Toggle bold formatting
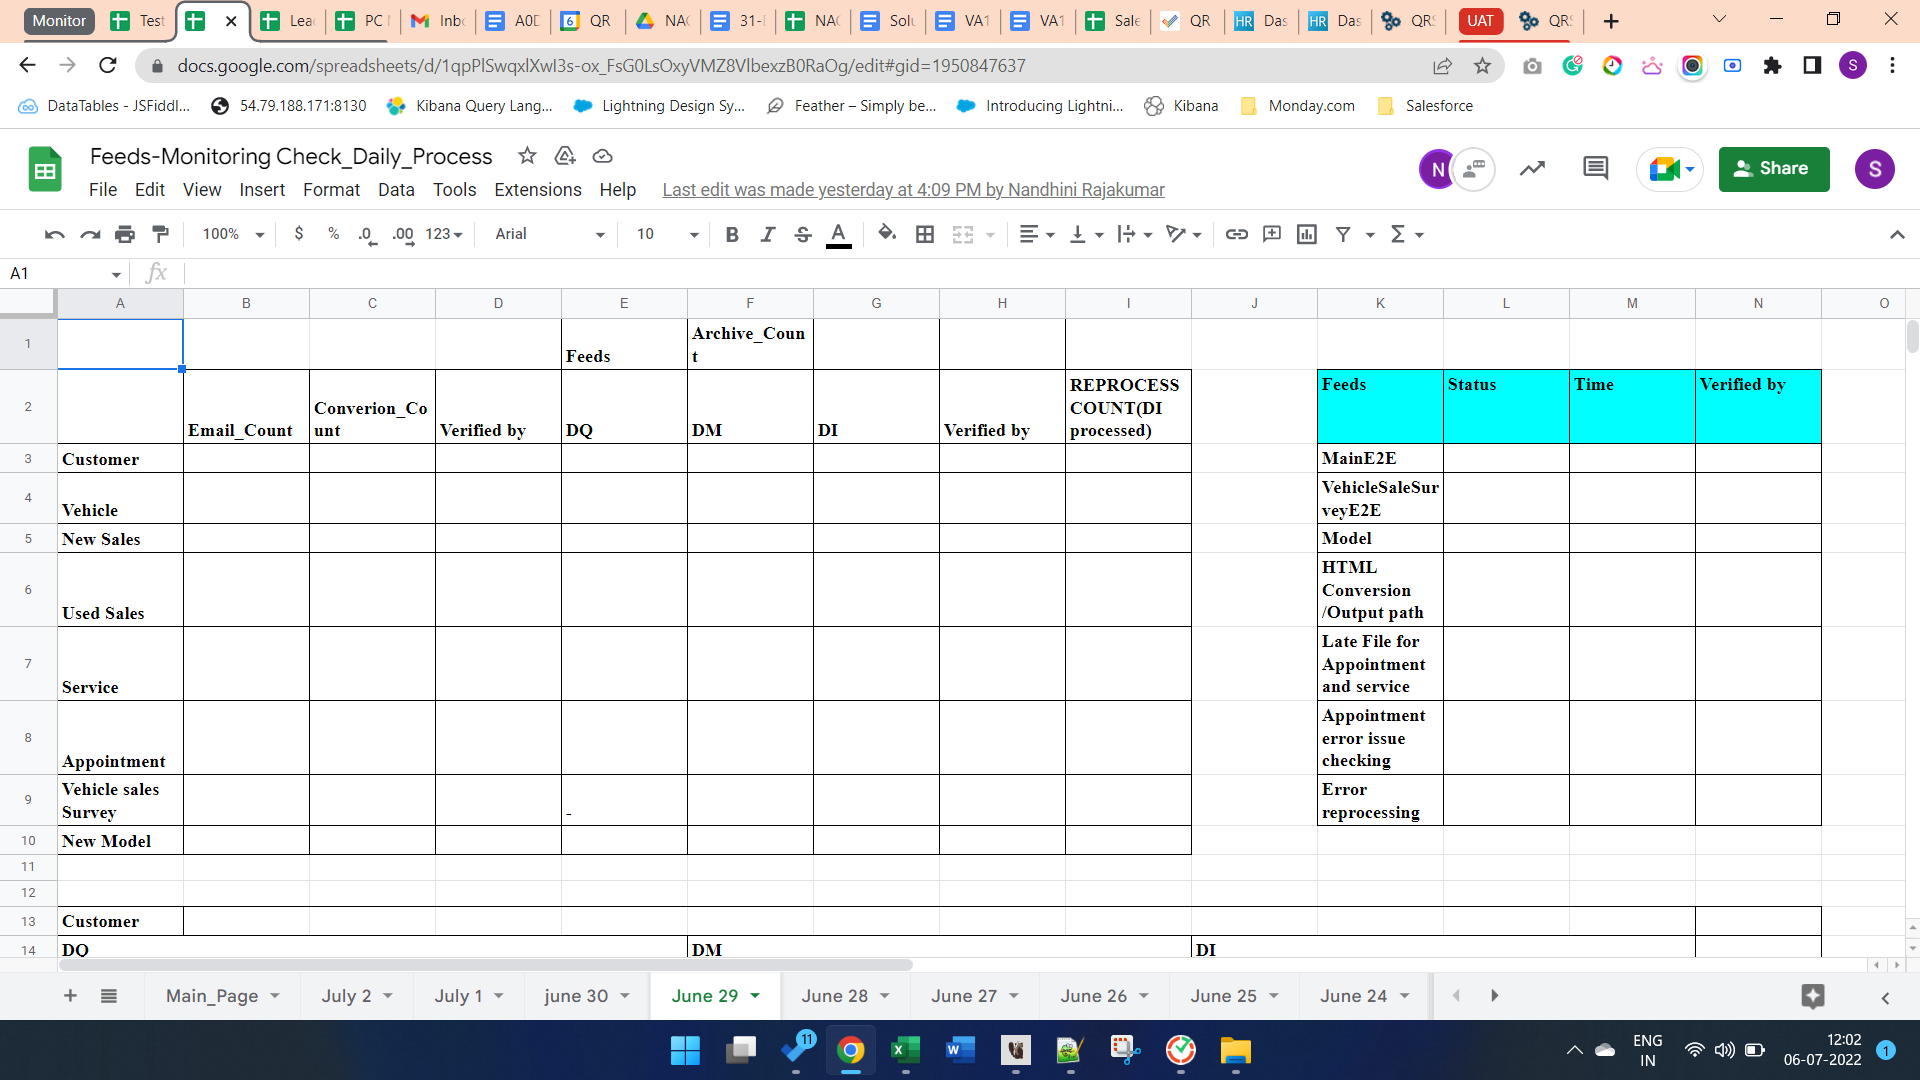Viewport: 1920px width, 1080px height. (732, 234)
